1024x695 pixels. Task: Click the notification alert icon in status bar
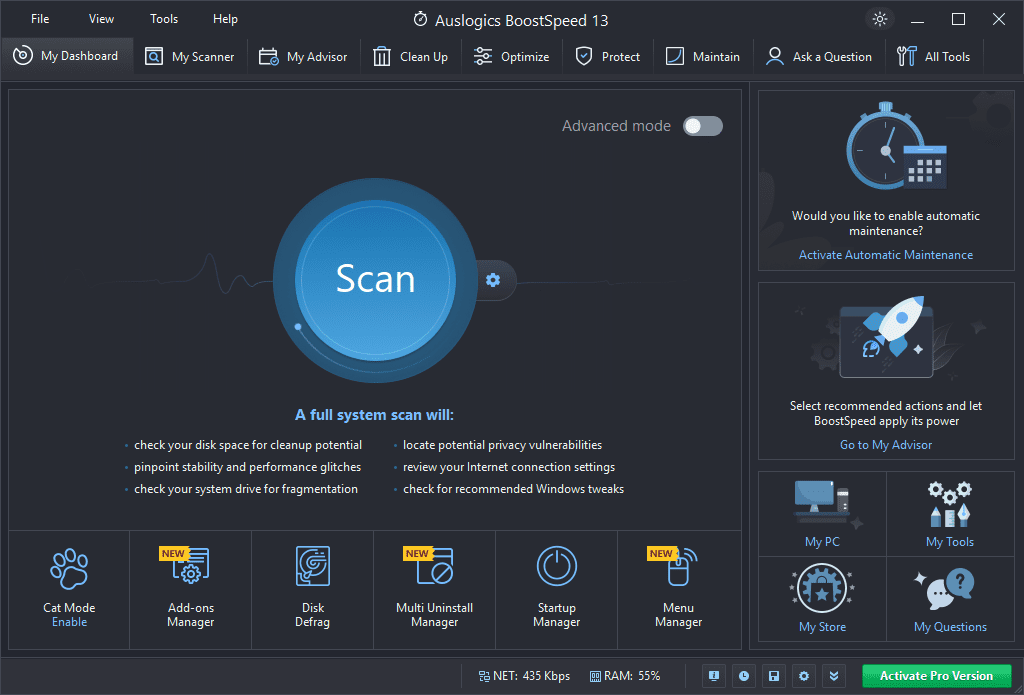[x=714, y=676]
